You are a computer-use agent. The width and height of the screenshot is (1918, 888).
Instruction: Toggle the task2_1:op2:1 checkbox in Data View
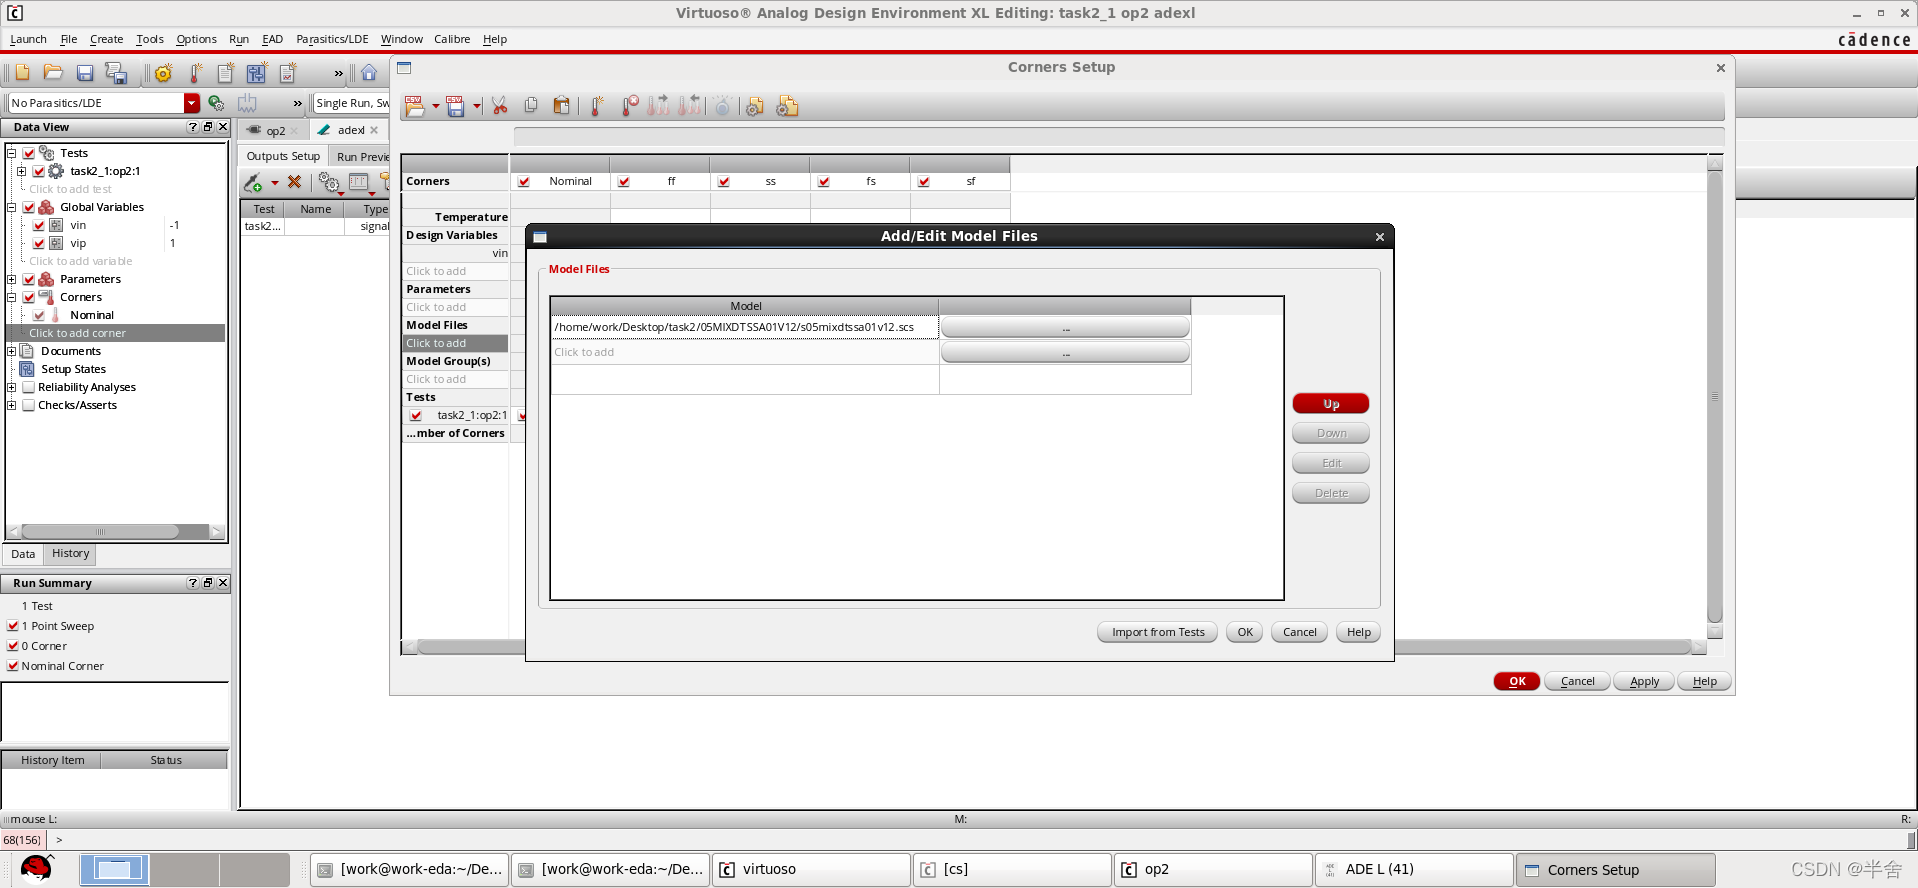39,171
